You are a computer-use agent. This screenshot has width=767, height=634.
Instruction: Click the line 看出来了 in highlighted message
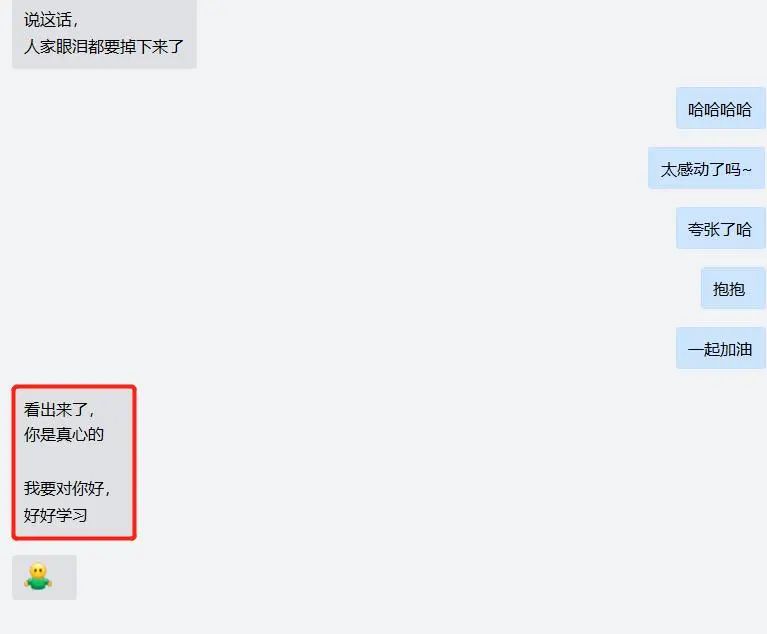[x=59, y=409]
